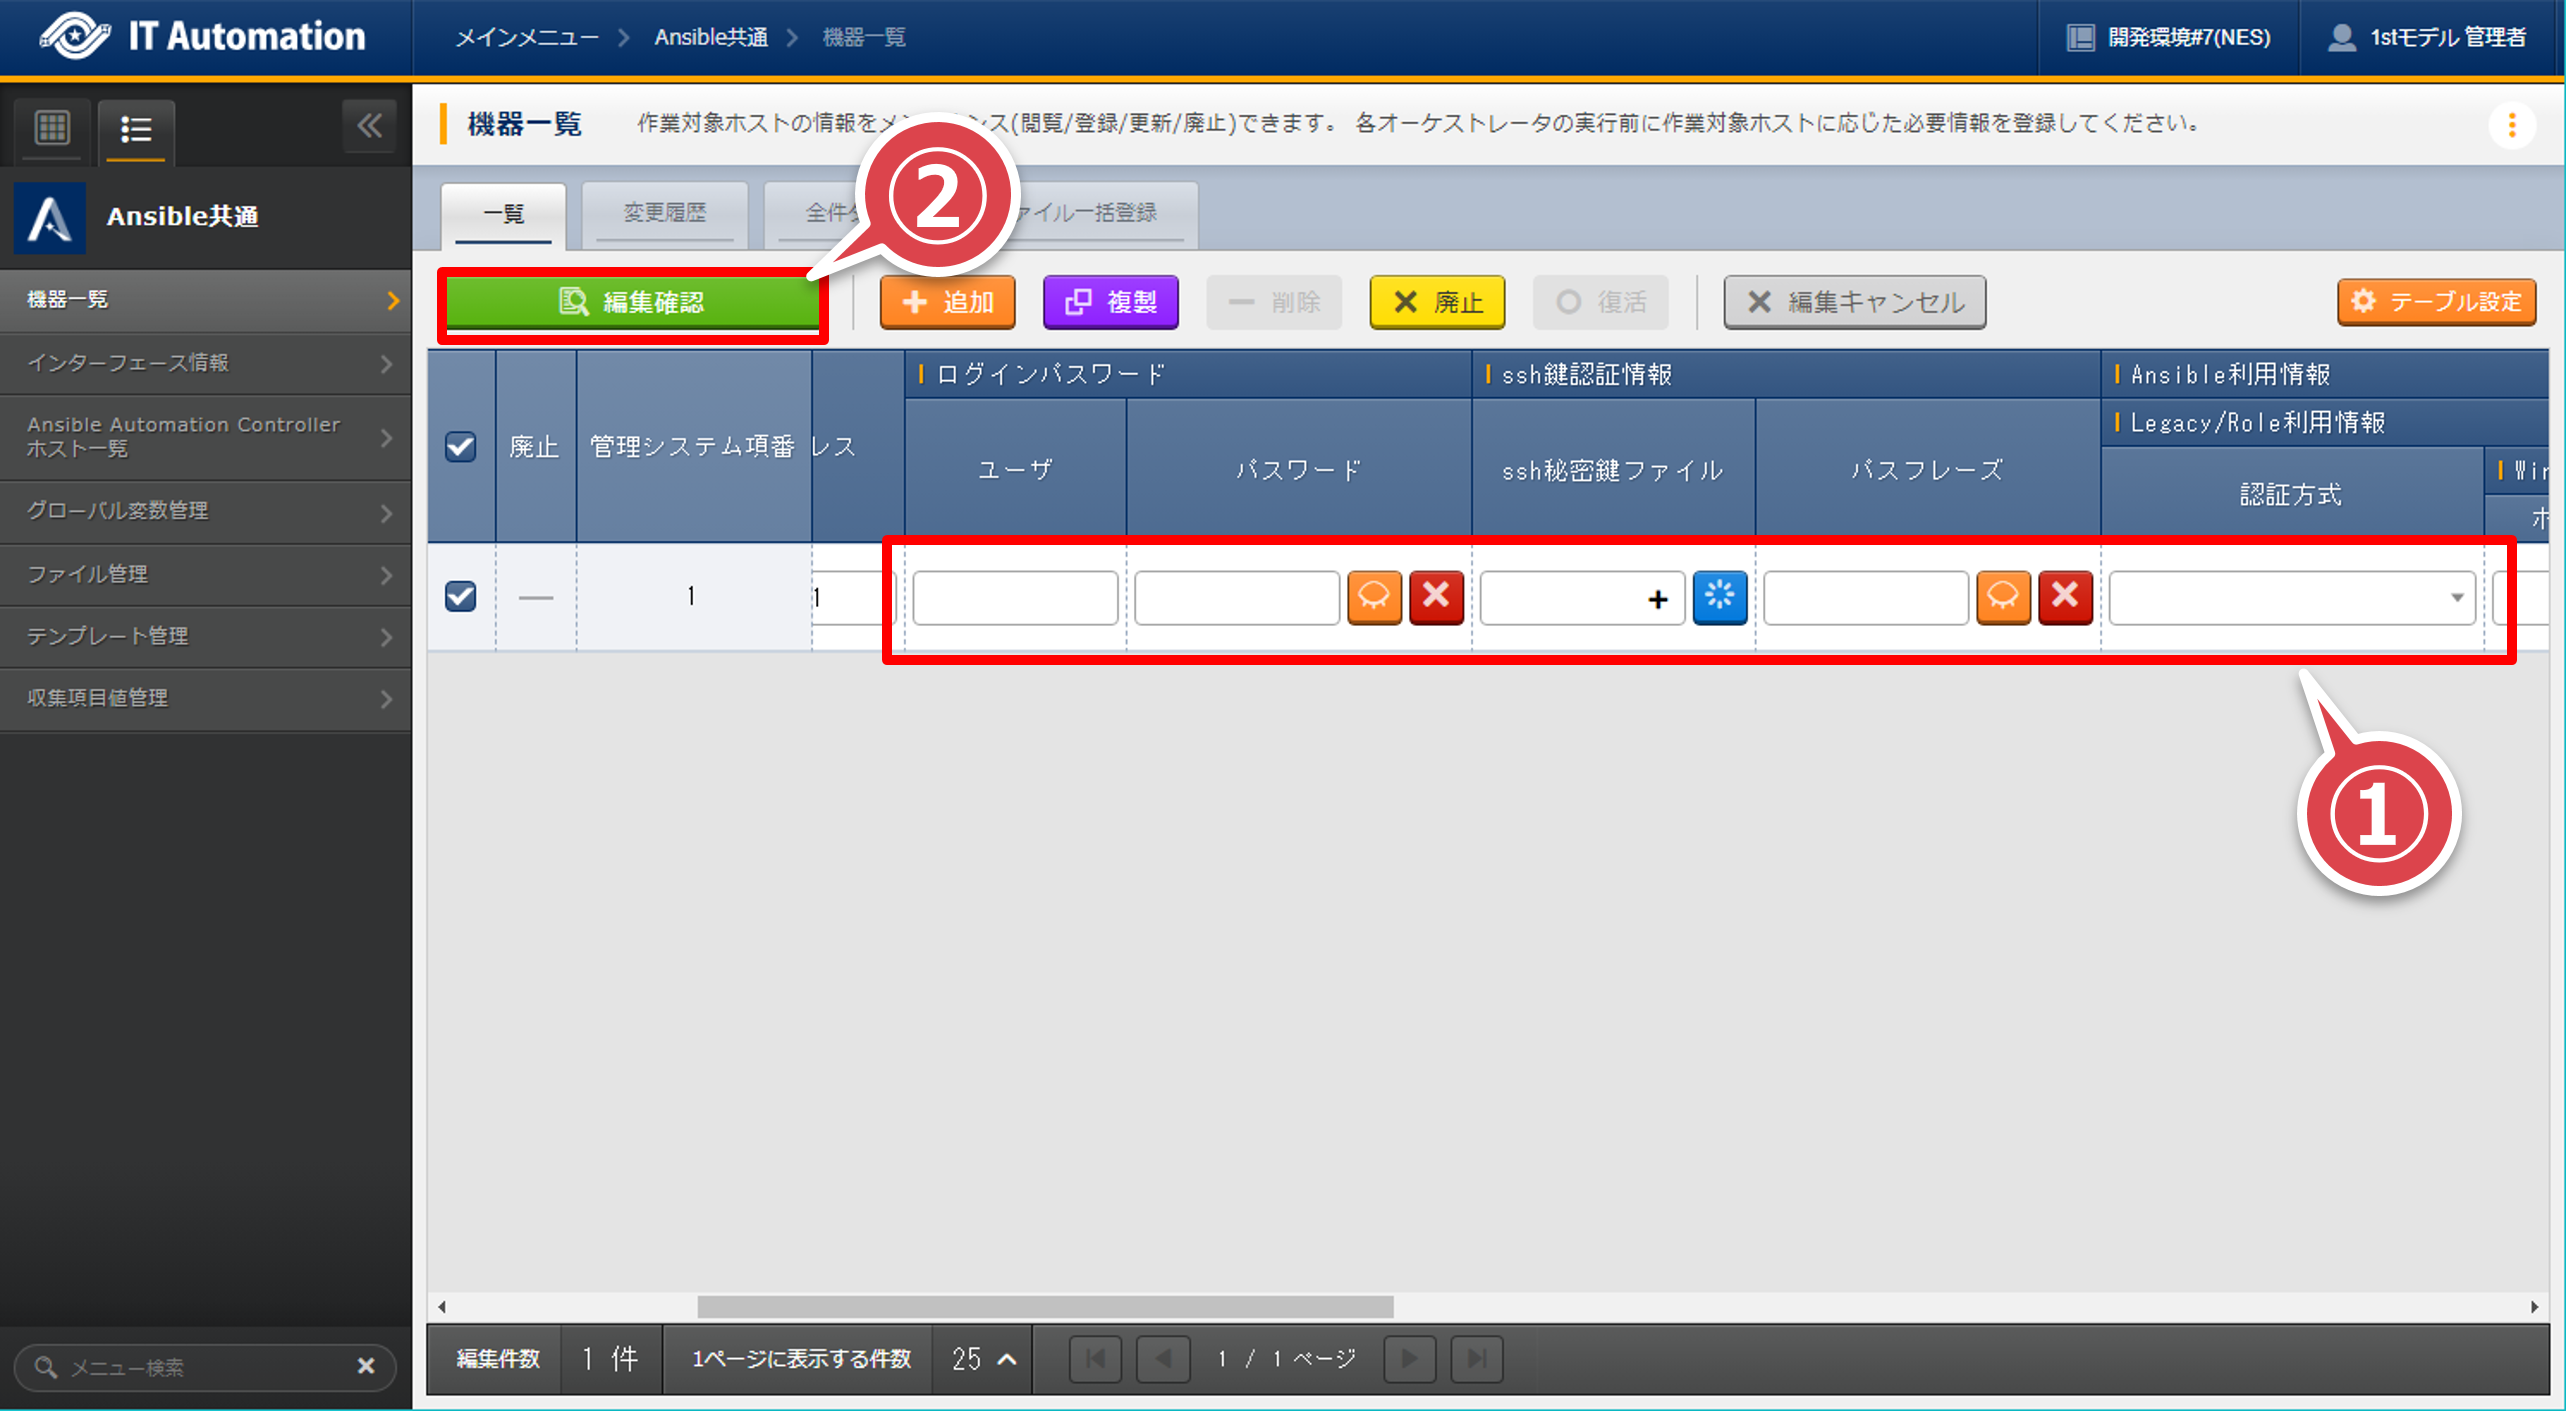
Task: Click the password reveal orange icon
Action: click(1374, 597)
